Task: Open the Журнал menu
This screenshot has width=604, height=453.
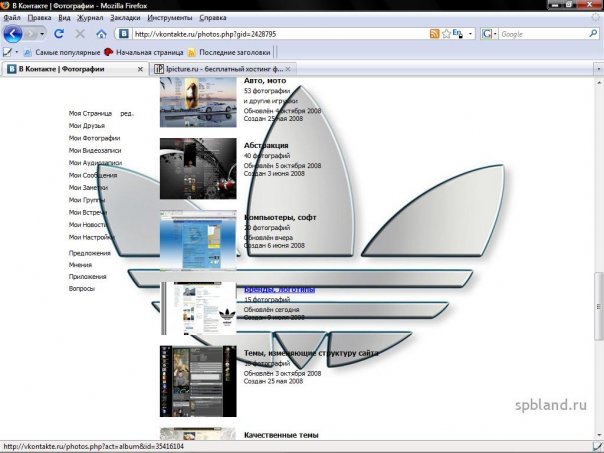Action: 90,18
